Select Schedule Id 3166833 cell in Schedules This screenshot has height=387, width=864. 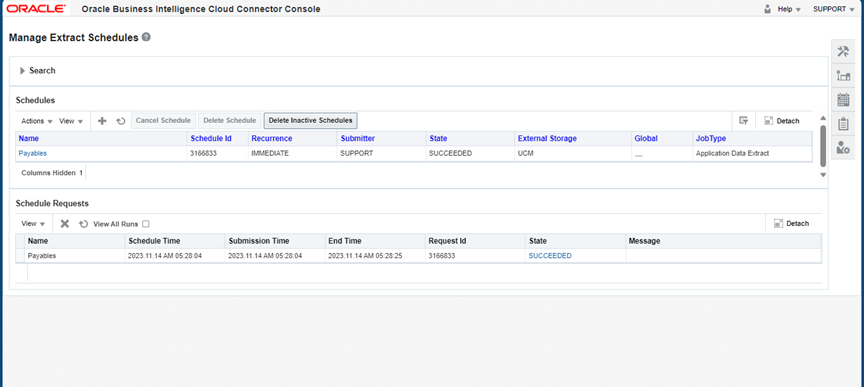(203, 153)
